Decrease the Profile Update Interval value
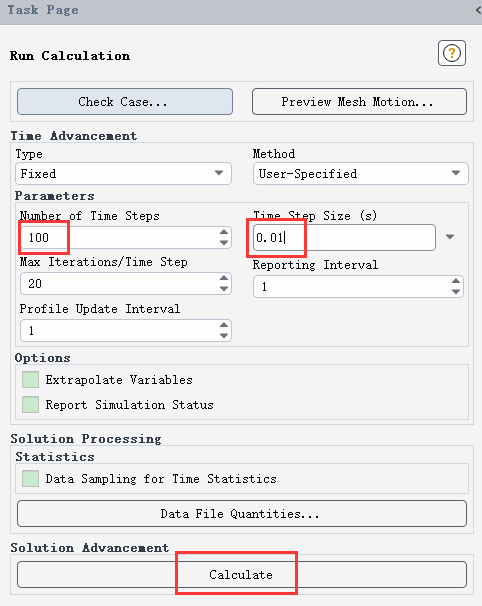The height and width of the screenshot is (606, 482). (223, 335)
